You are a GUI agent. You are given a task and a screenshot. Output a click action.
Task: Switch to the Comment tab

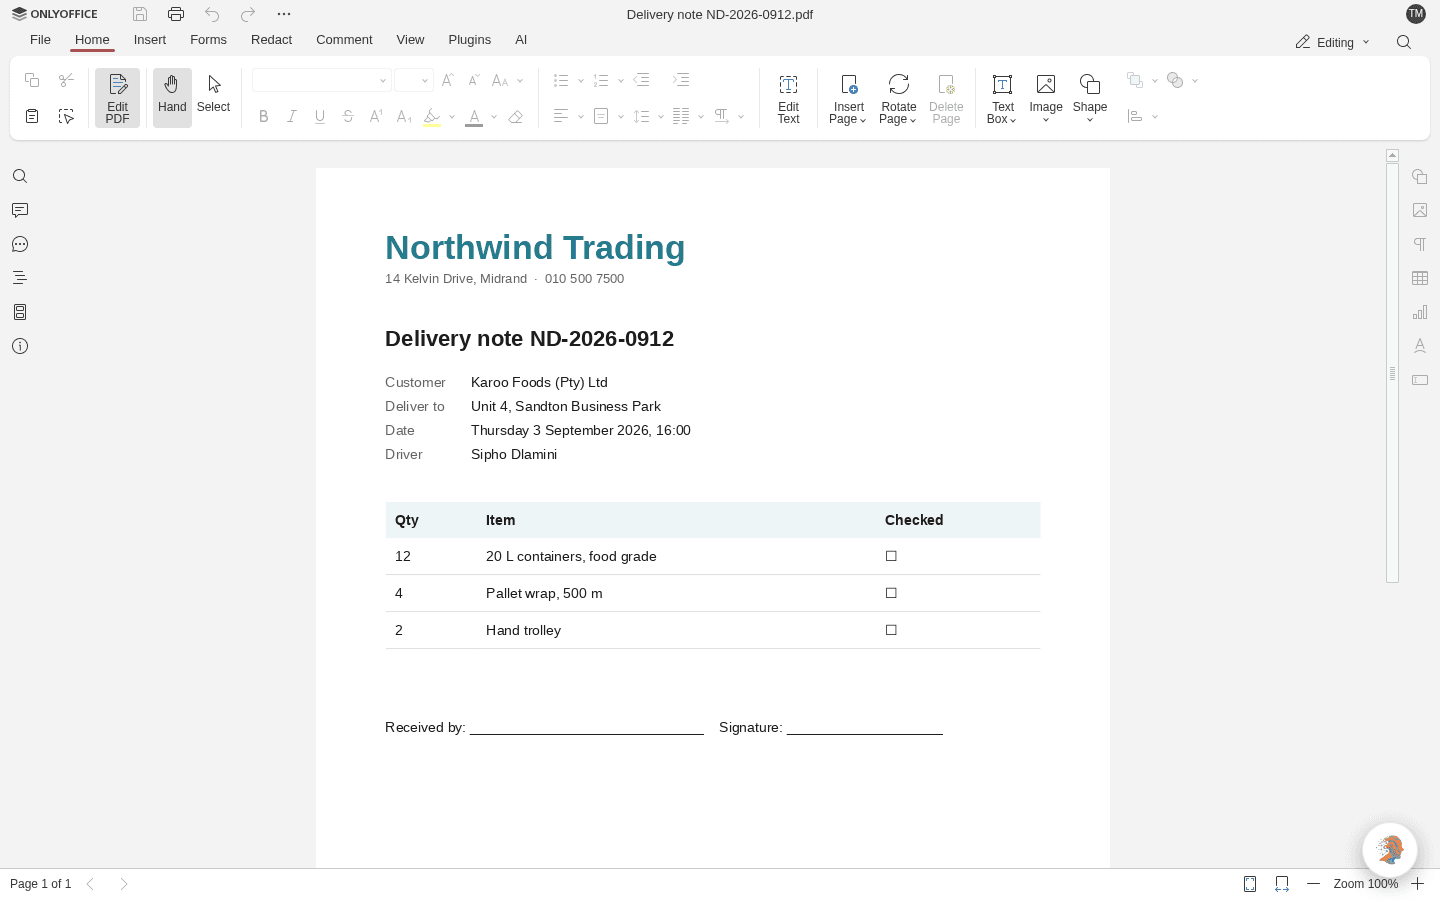tap(344, 40)
